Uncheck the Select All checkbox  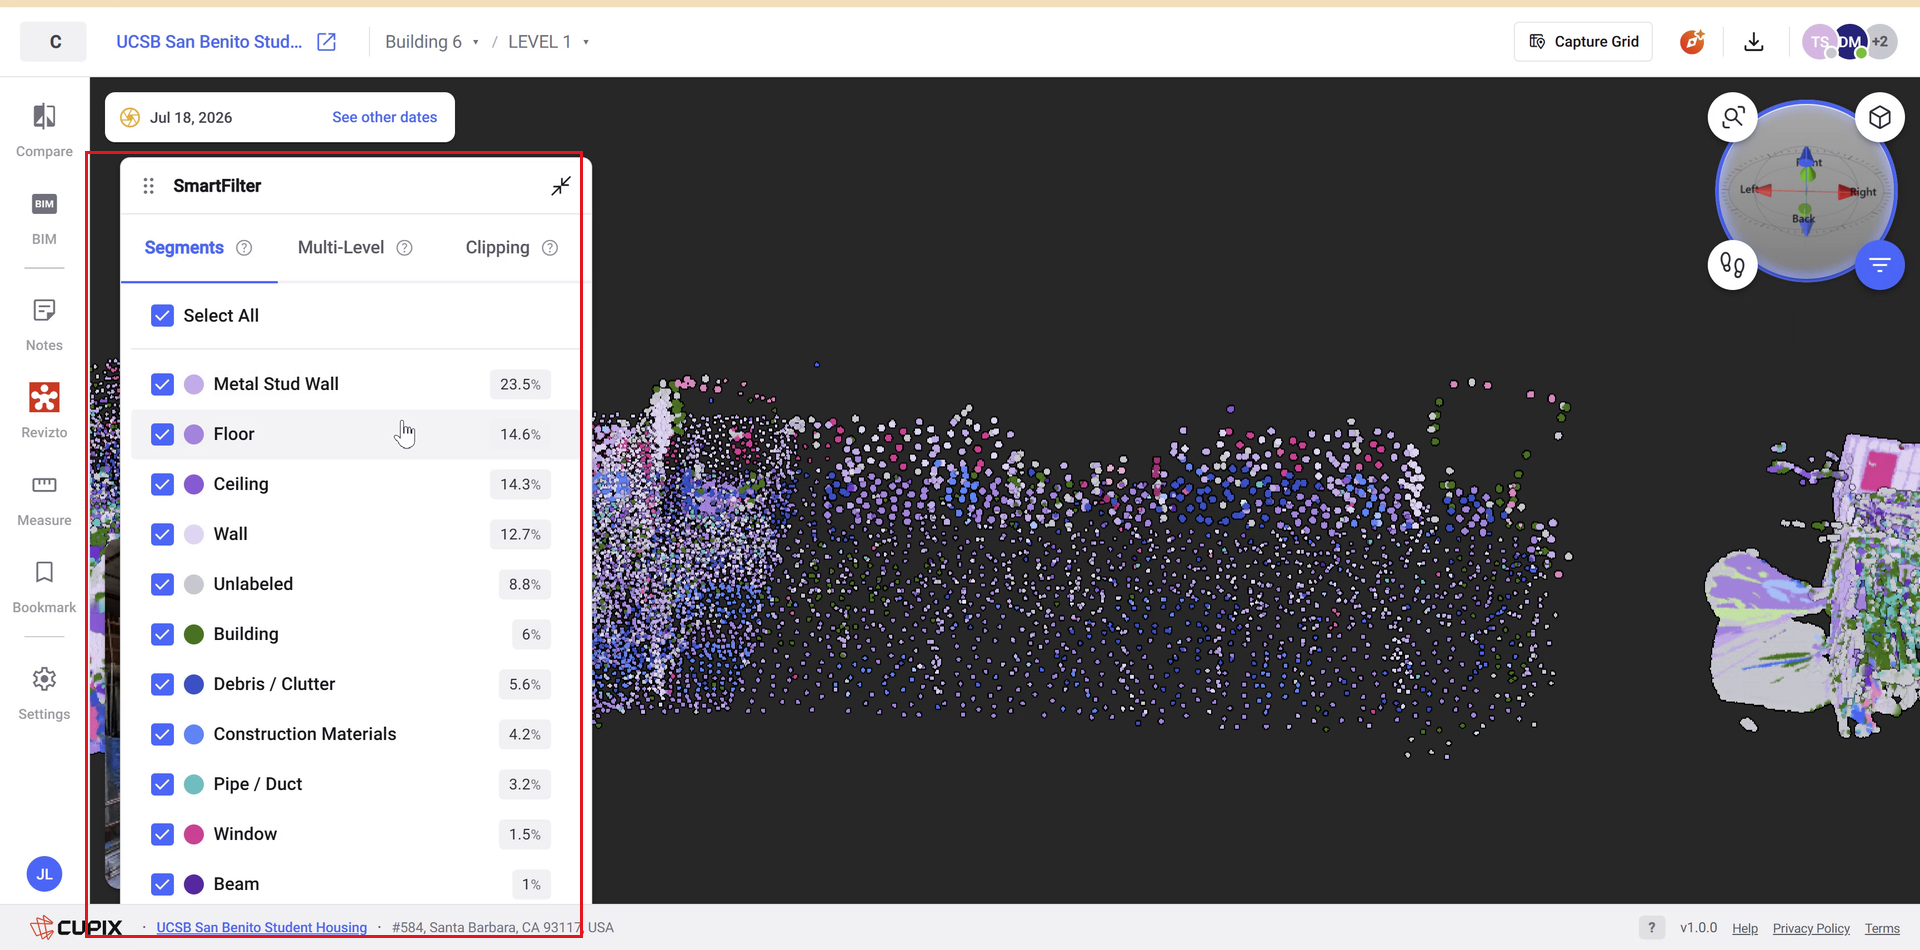(x=162, y=316)
